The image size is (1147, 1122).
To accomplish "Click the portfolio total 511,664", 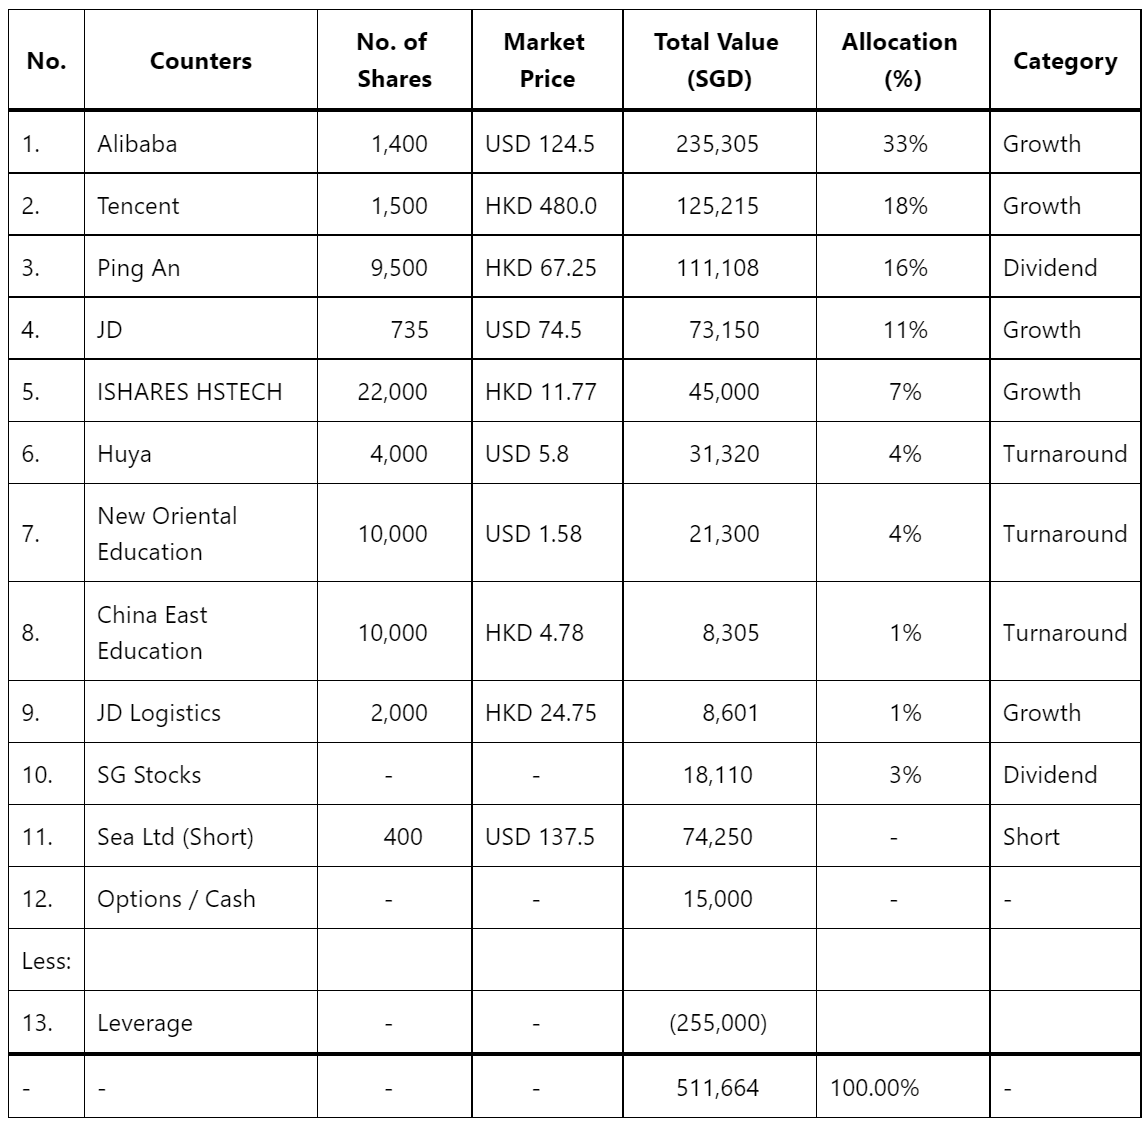I will tap(717, 1087).
